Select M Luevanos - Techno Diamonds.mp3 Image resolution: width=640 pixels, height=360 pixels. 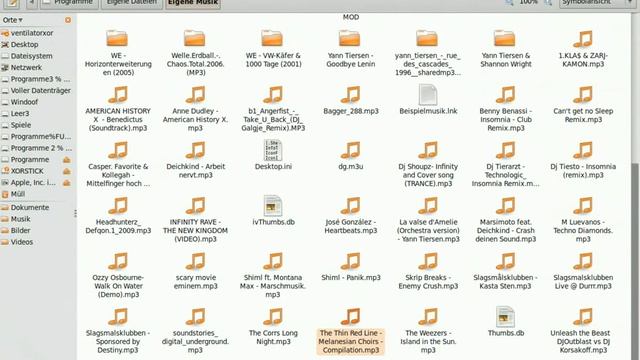click(583, 219)
